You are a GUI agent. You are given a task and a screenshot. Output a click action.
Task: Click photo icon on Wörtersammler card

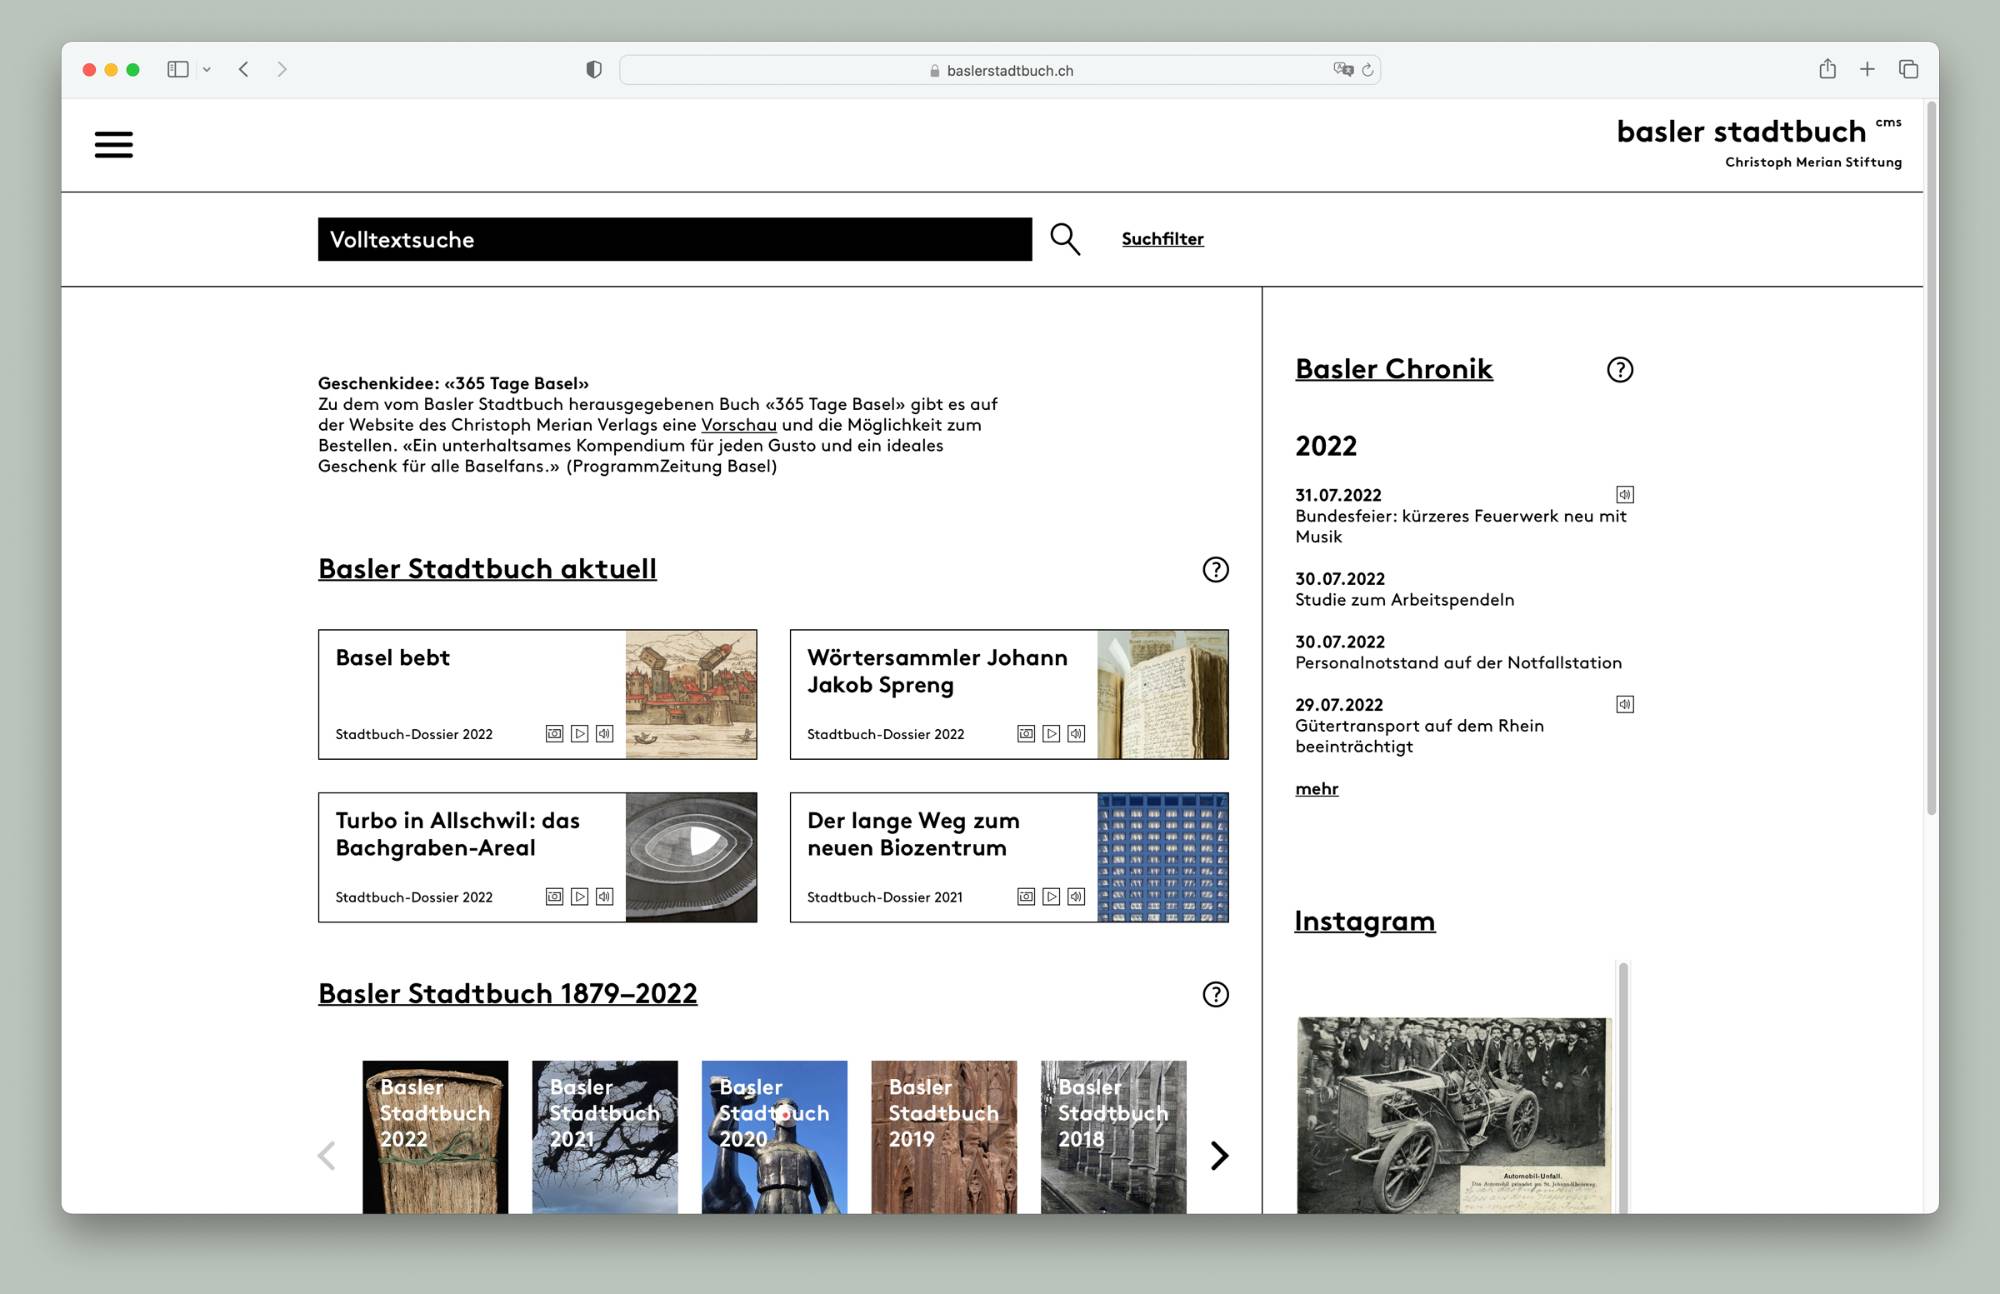[1026, 734]
